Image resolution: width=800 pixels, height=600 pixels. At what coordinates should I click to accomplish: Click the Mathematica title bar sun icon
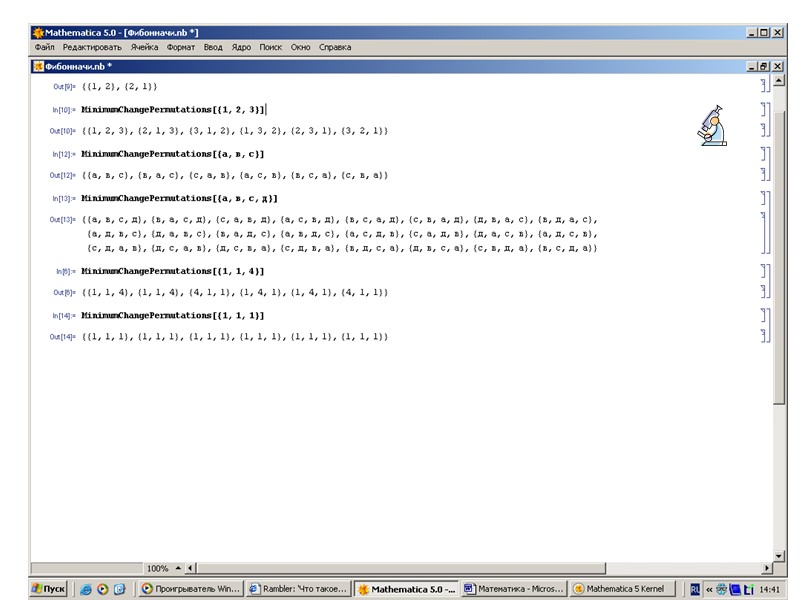(x=38, y=33)
